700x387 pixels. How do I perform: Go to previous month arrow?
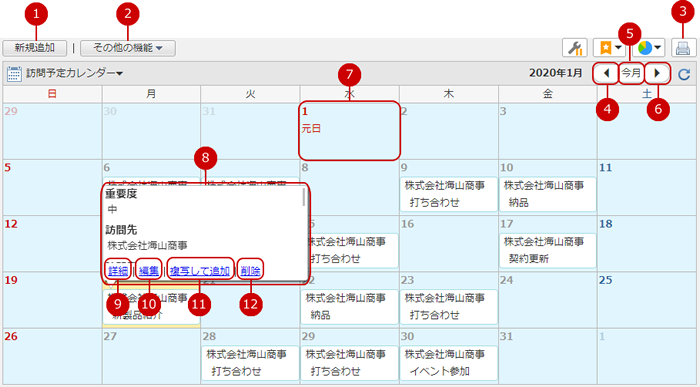pos(606,73)
